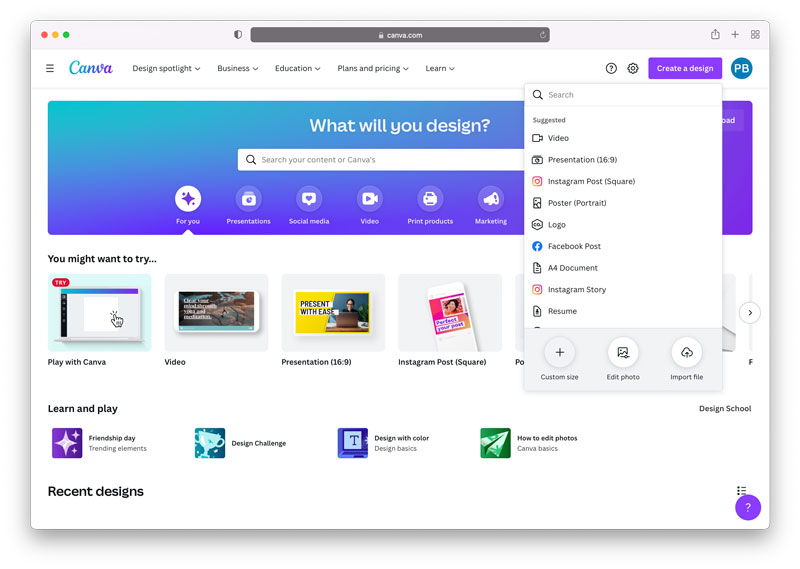Image resolution: width=800 pixels, height=569 pixels.
Task: Click the Canva logo
Action: (91, 67)
